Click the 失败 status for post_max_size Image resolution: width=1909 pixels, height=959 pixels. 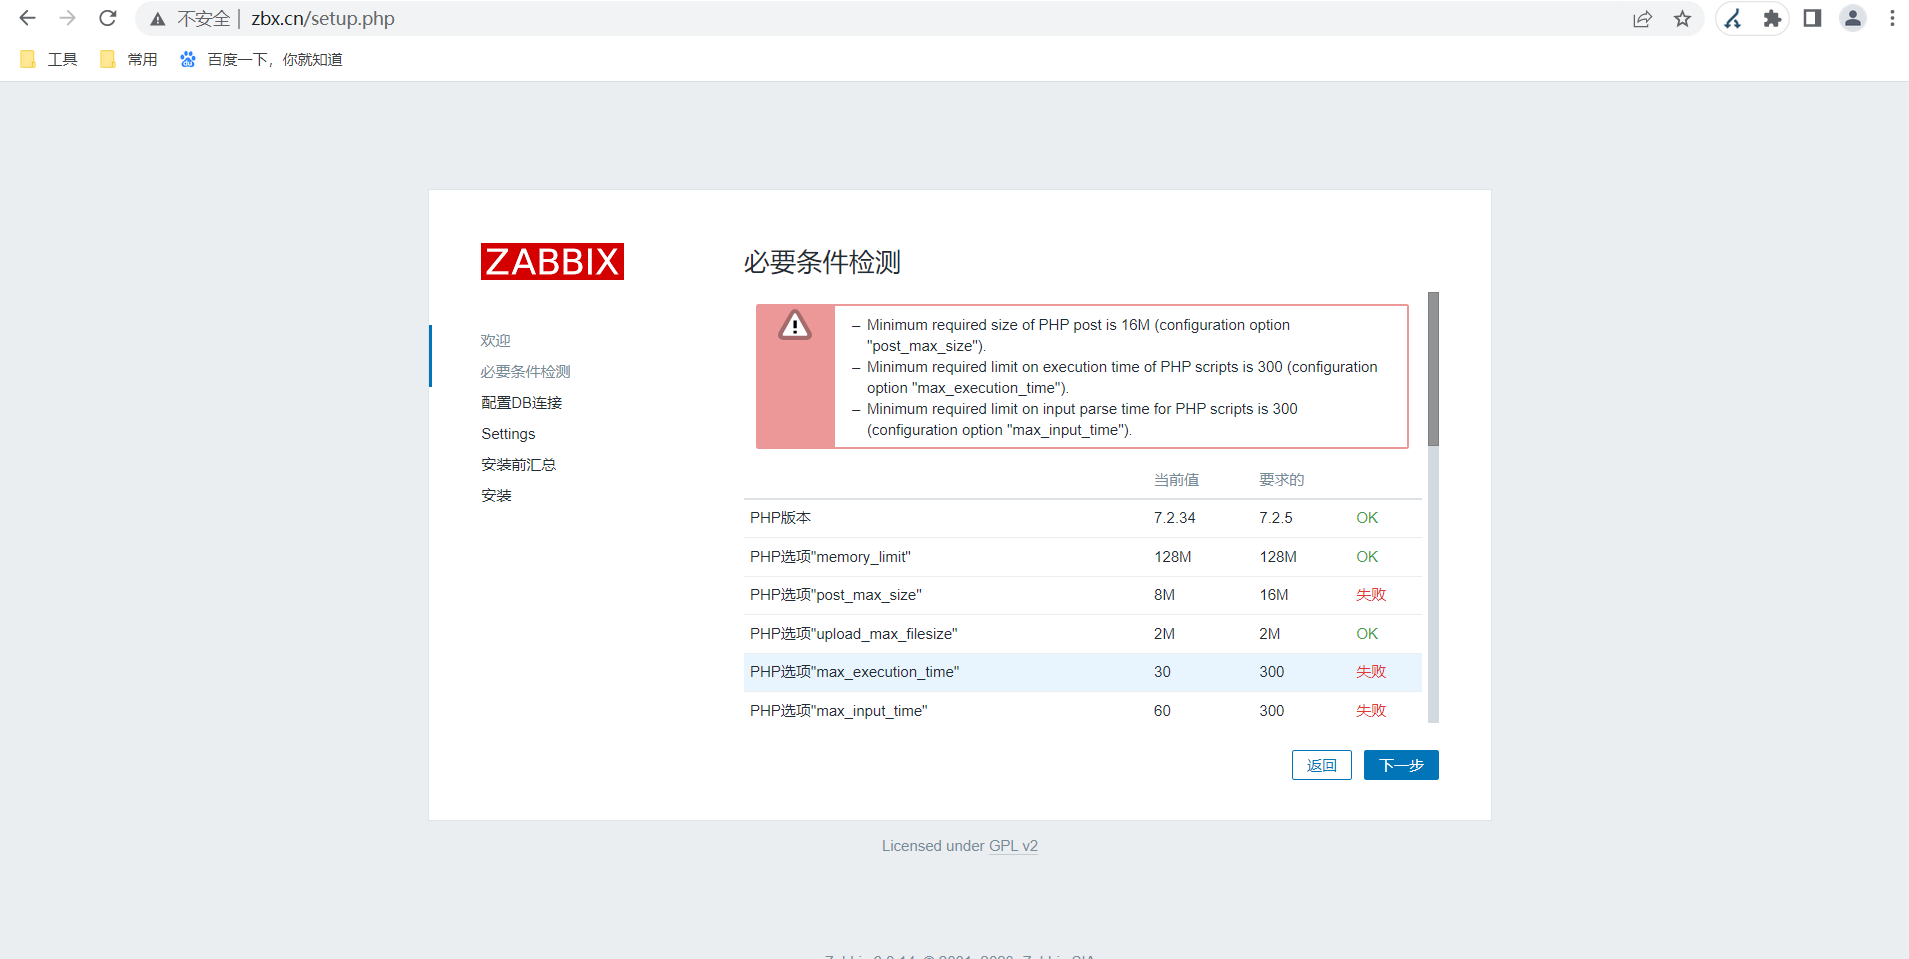click(x=1371, y=595)
